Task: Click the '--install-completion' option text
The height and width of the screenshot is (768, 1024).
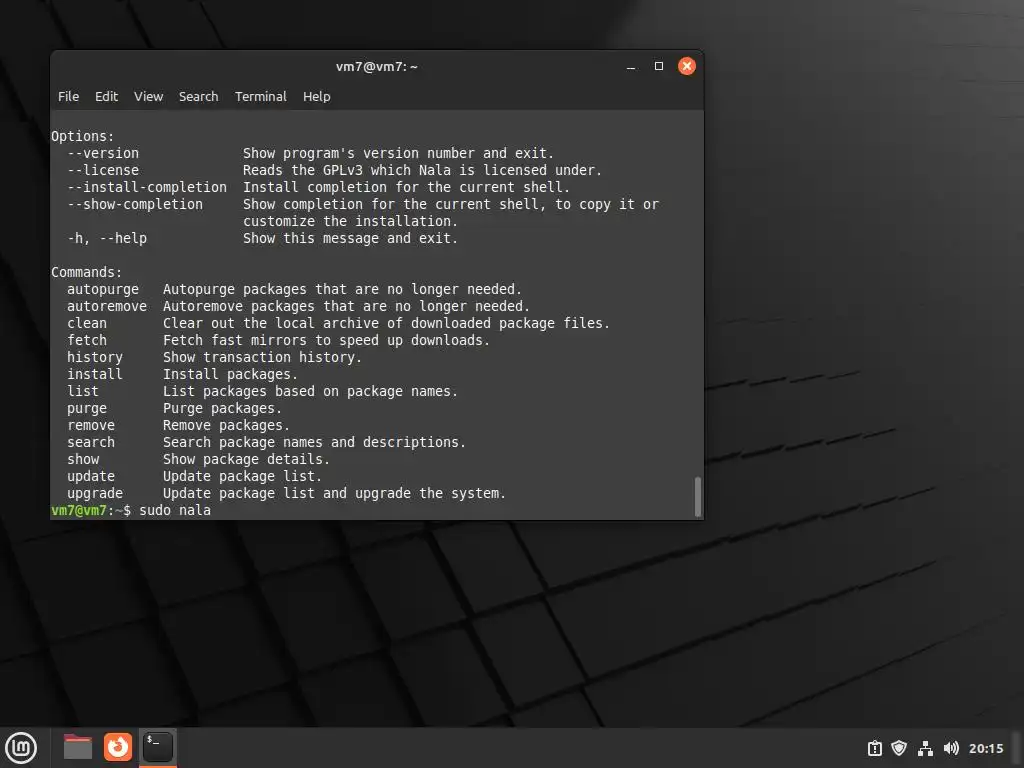Action: 147,187
